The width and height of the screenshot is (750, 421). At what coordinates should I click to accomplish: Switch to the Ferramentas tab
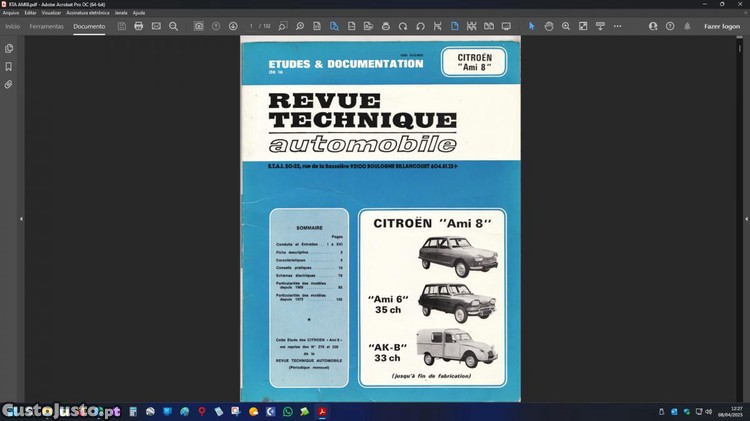pos(46,26)
